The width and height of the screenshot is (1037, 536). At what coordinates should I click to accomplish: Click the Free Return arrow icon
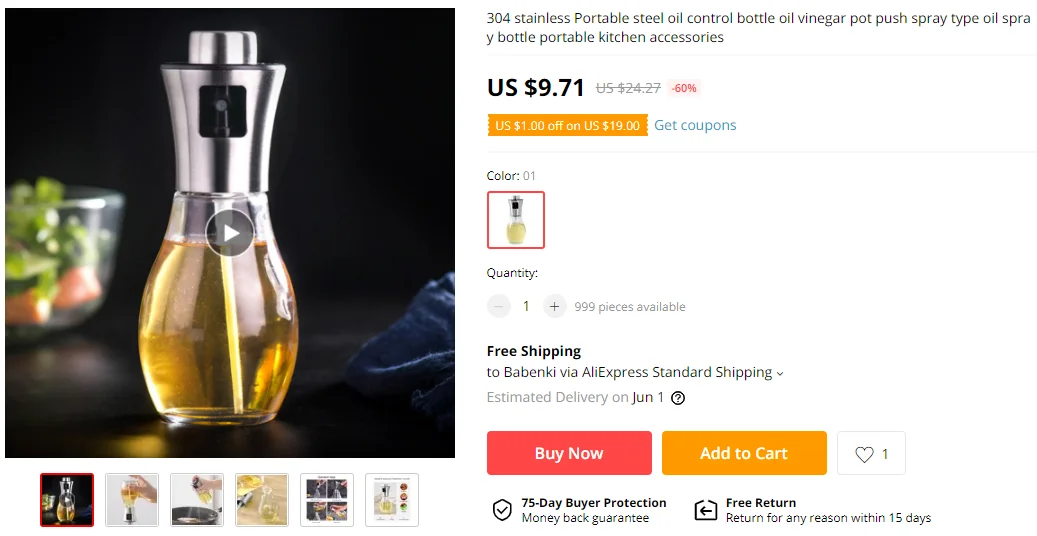pos(706,511)
